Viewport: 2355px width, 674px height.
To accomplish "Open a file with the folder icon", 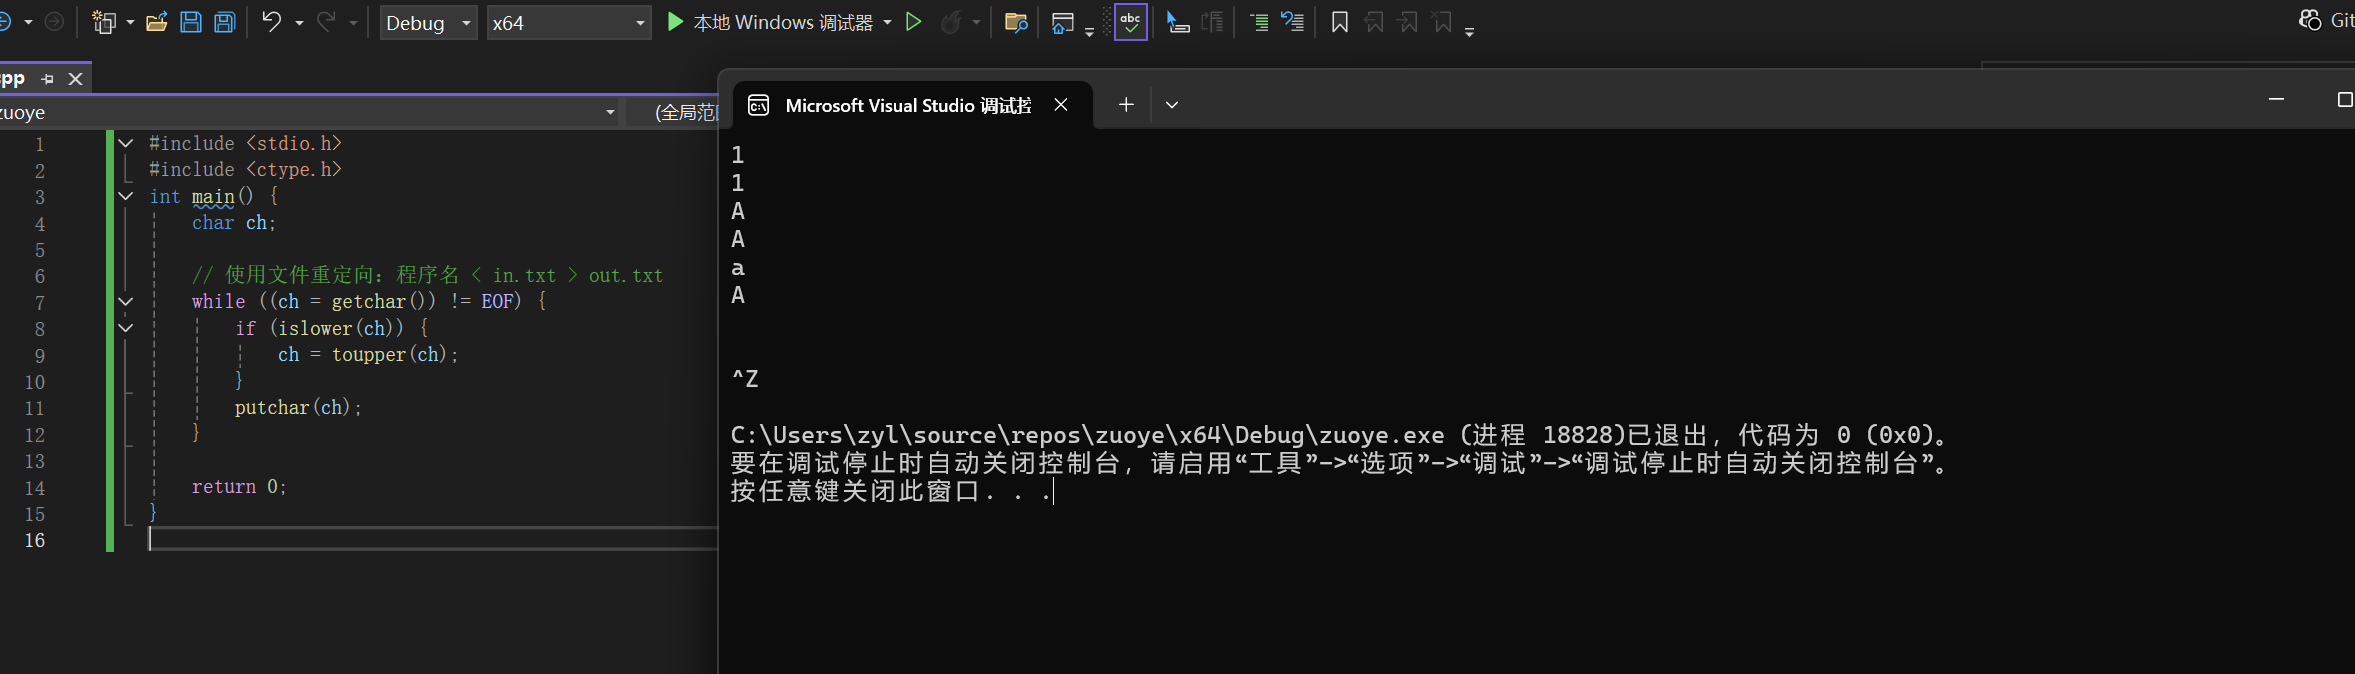I will 156,22.
